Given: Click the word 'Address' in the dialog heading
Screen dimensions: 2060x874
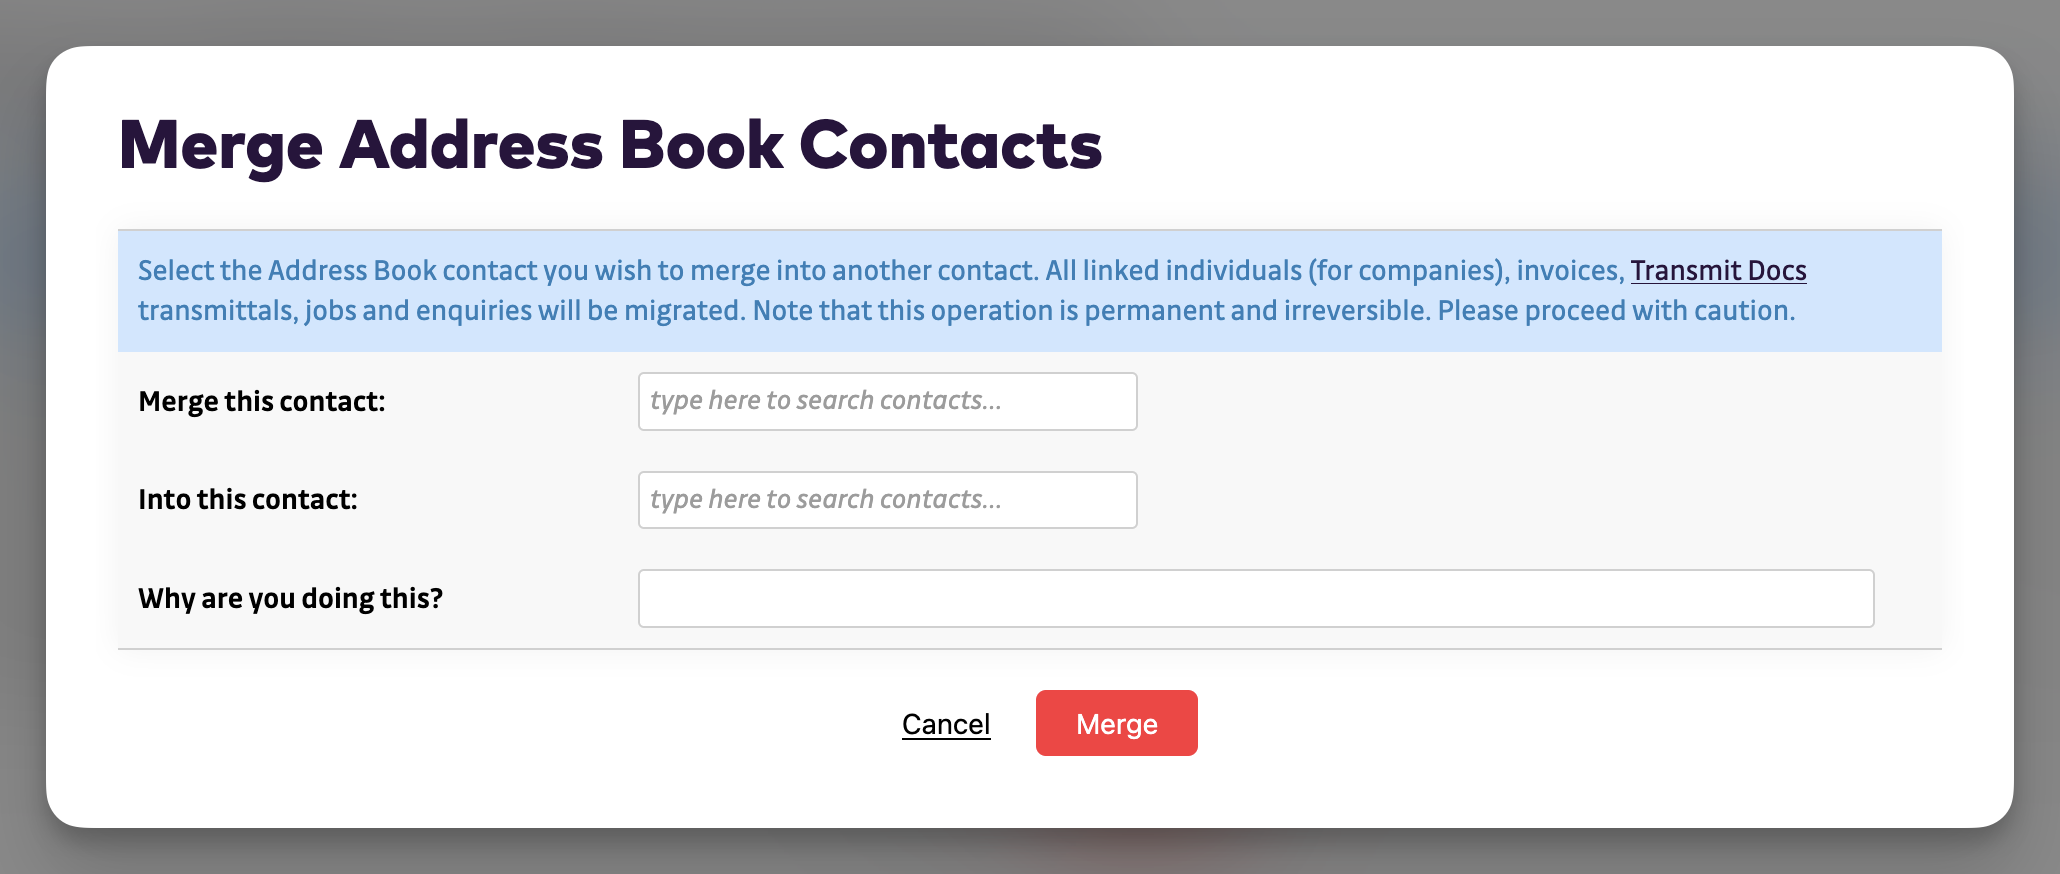Looking at the screenshot, I should (471, 146).
